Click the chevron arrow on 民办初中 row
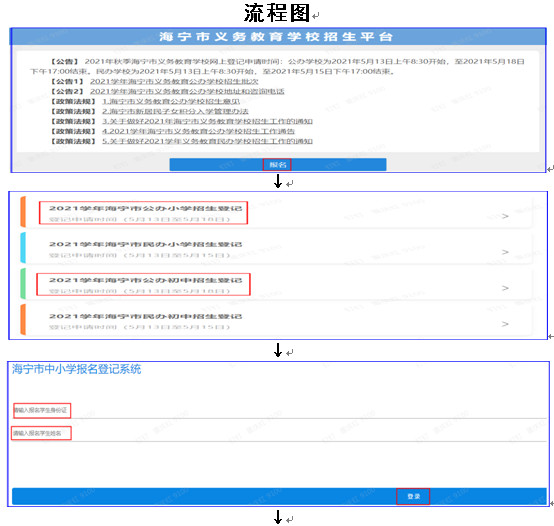 (x=505, y=324)
